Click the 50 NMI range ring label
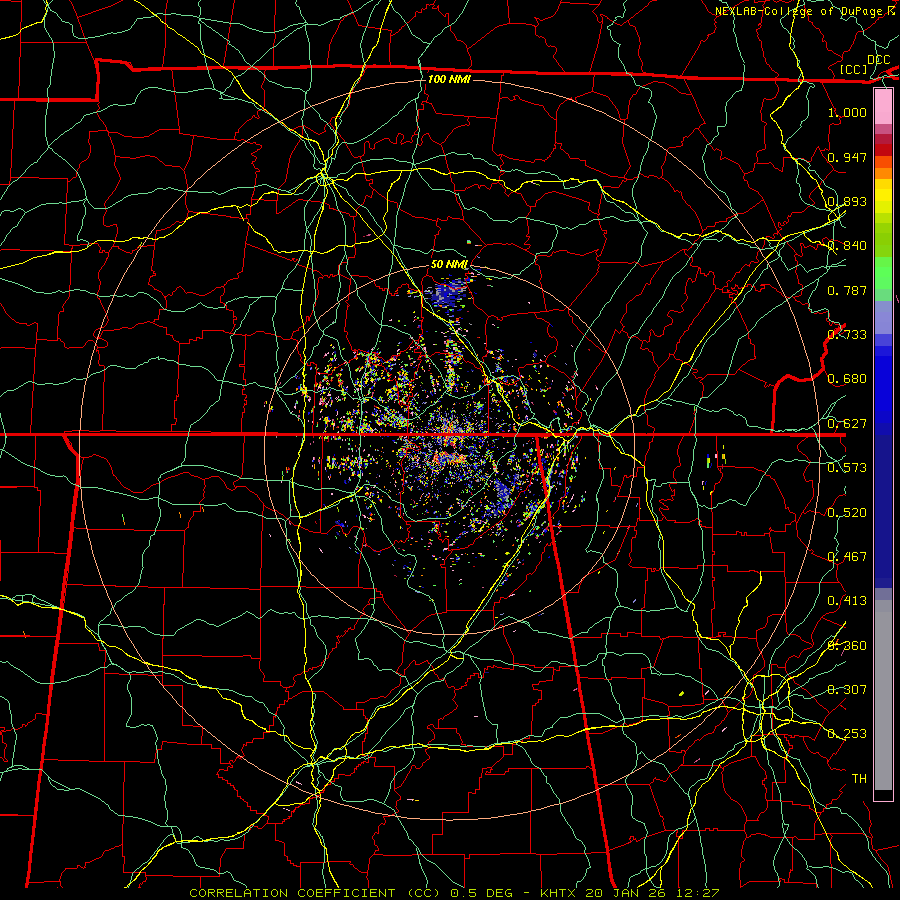 tap(449, 265)
